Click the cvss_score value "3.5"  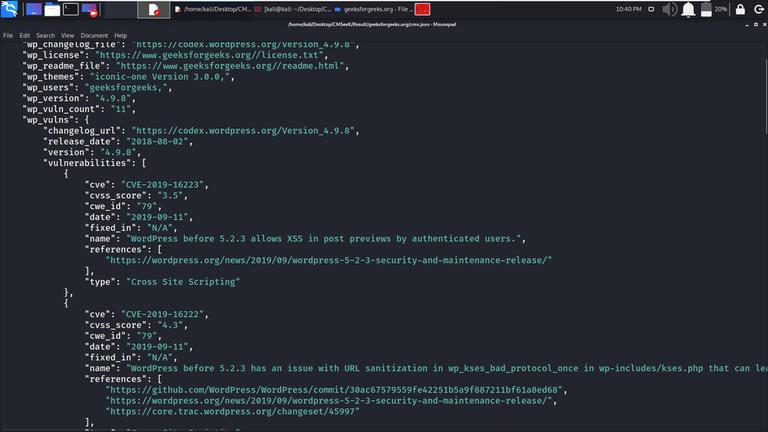pos(170,195)
